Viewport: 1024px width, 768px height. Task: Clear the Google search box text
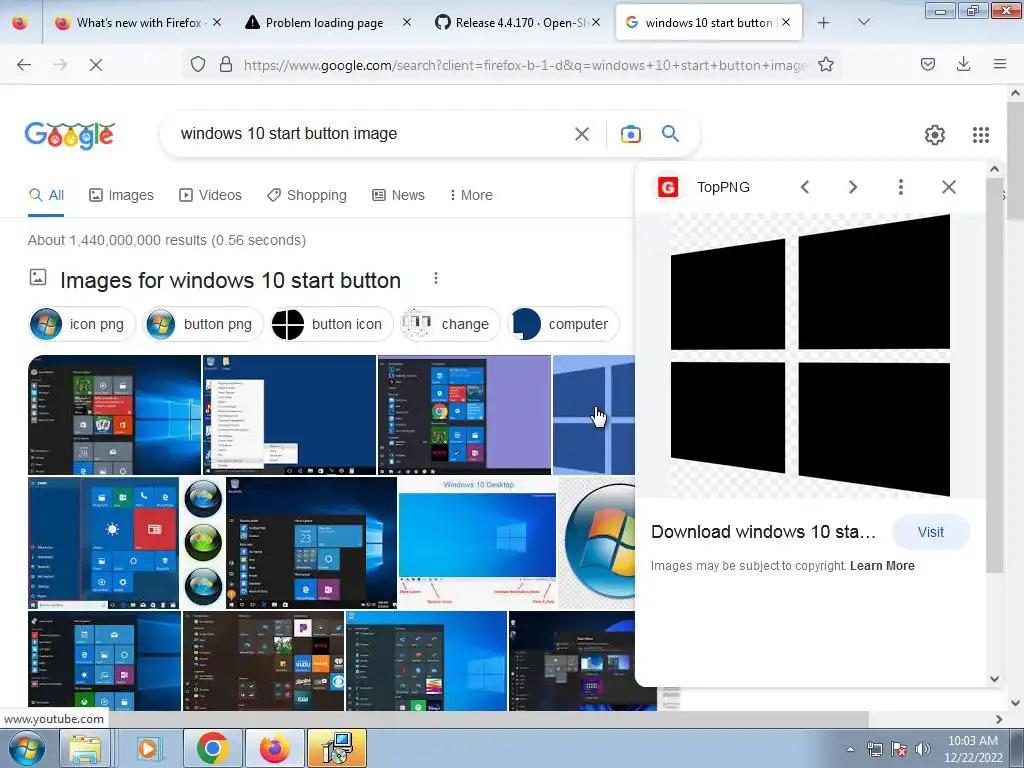point(582,134)
